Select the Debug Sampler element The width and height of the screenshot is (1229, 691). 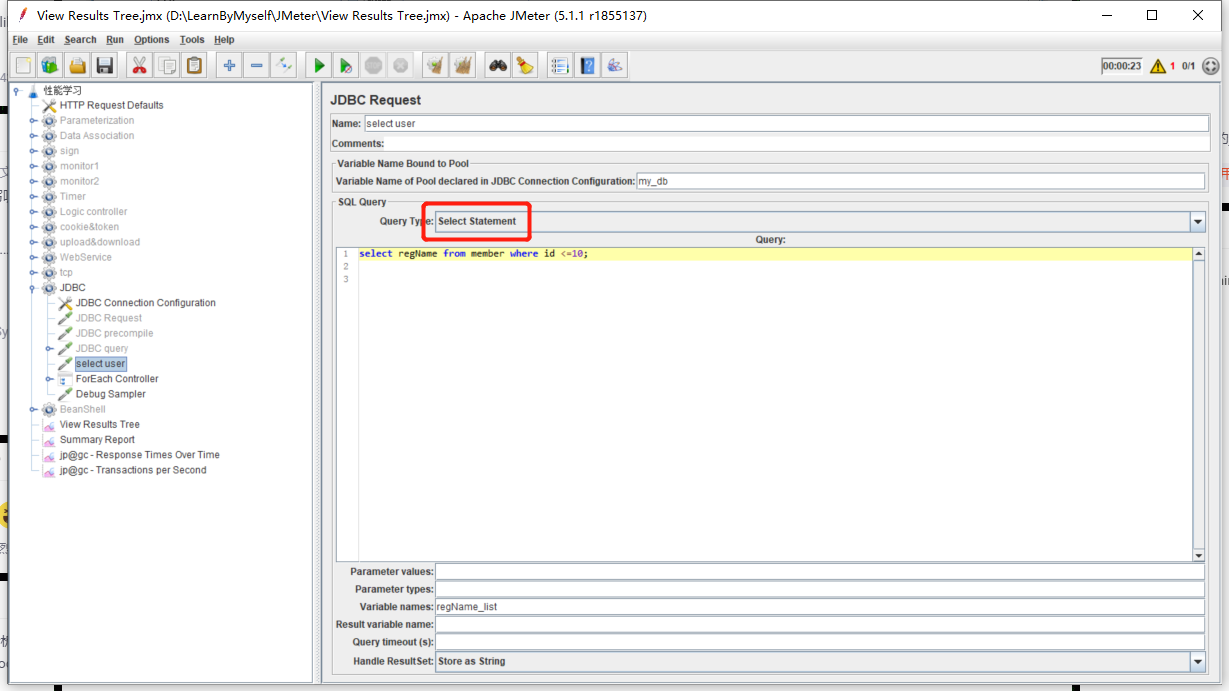110,394
